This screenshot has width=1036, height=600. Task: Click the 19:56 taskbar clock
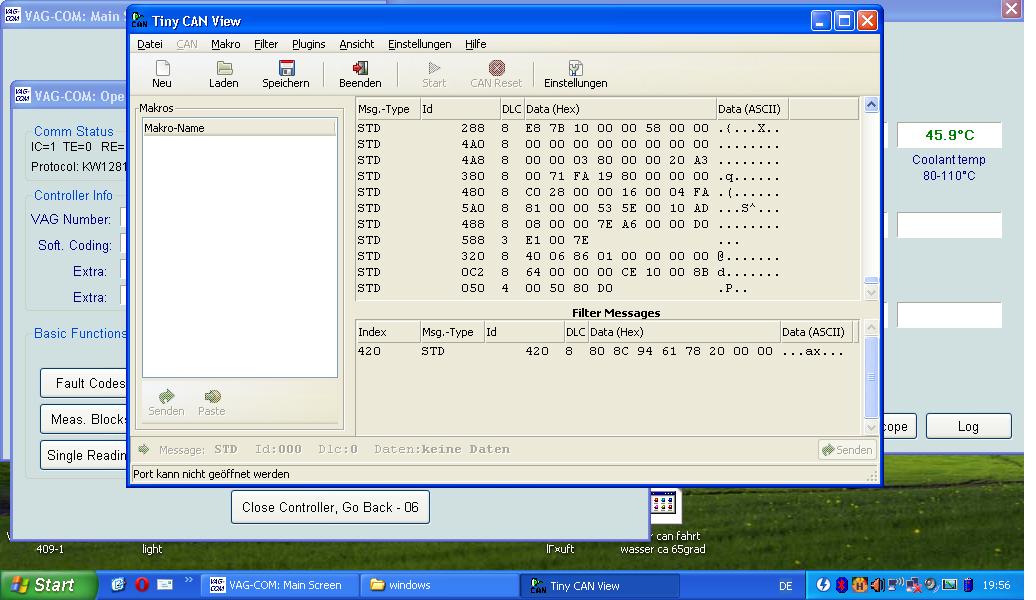click(996, 585)
